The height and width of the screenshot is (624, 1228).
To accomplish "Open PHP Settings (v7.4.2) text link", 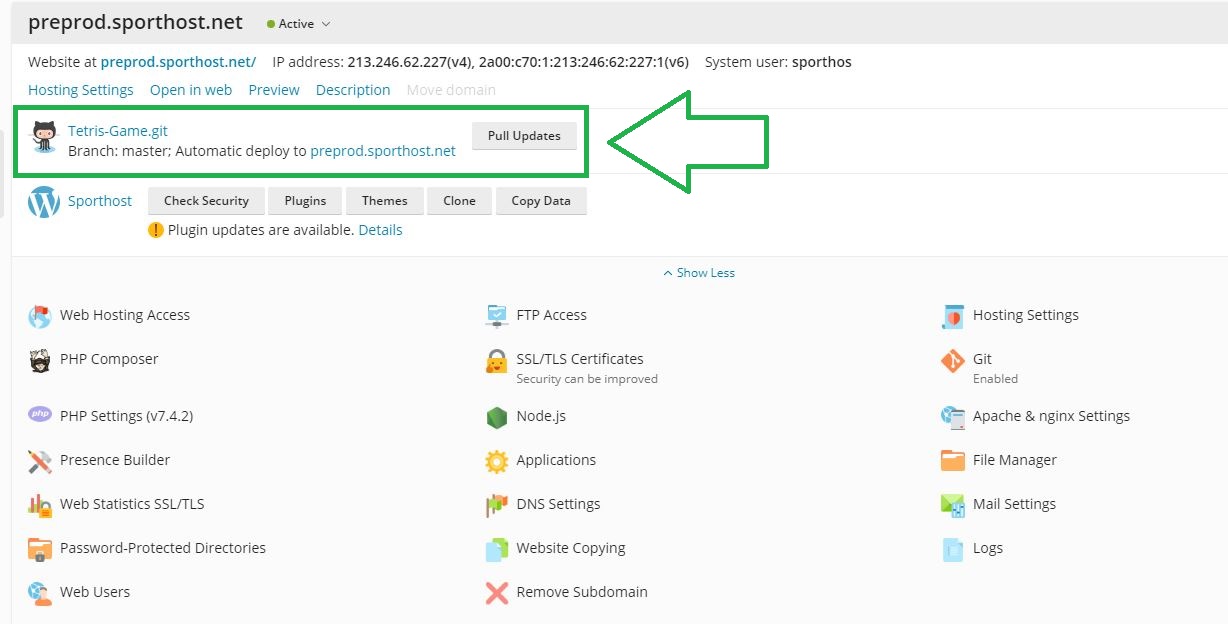I will coord(126,416).
